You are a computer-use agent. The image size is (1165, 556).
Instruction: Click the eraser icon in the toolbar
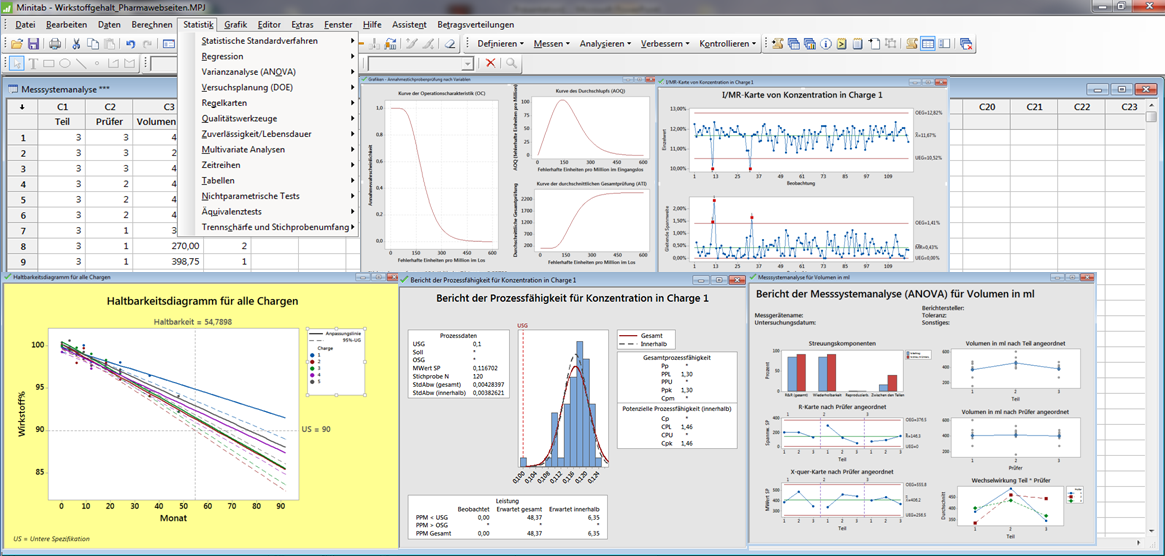pos(449,43)
